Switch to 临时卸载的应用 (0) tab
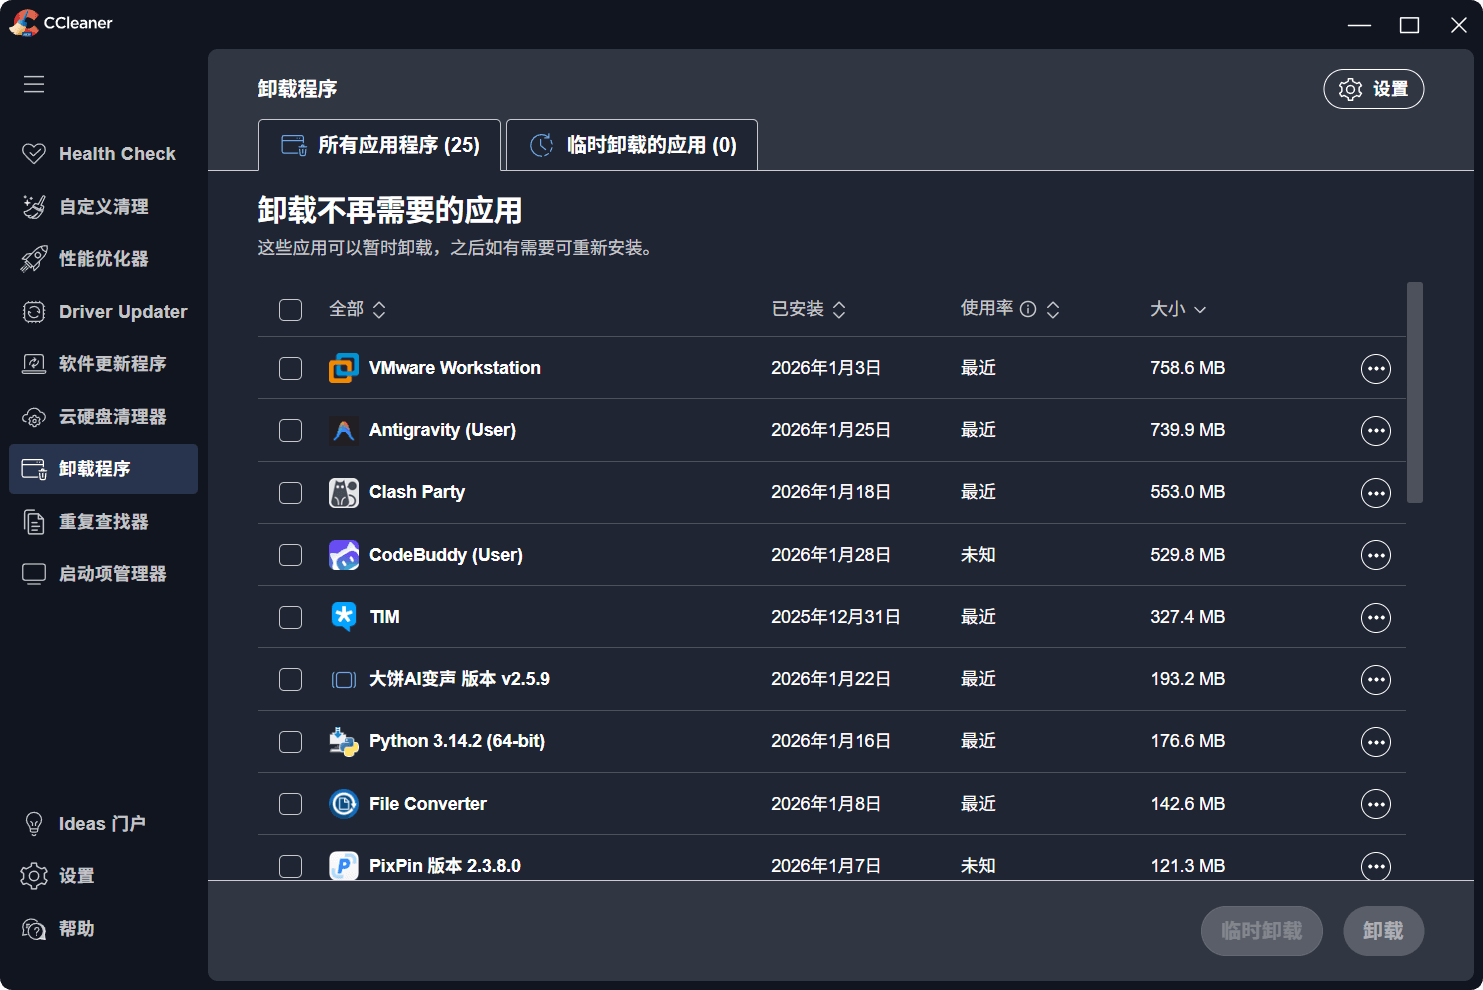1483x990 pixels. pos(632,145)
